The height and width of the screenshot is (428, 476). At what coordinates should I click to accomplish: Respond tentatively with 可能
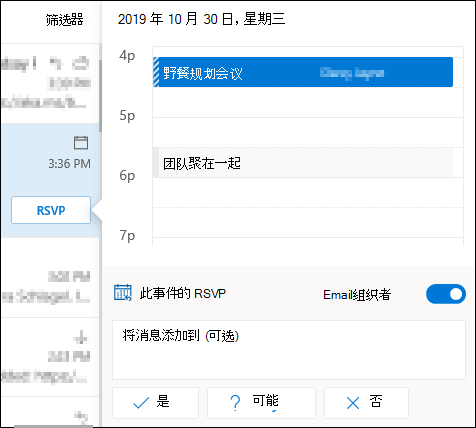(261, 403)
